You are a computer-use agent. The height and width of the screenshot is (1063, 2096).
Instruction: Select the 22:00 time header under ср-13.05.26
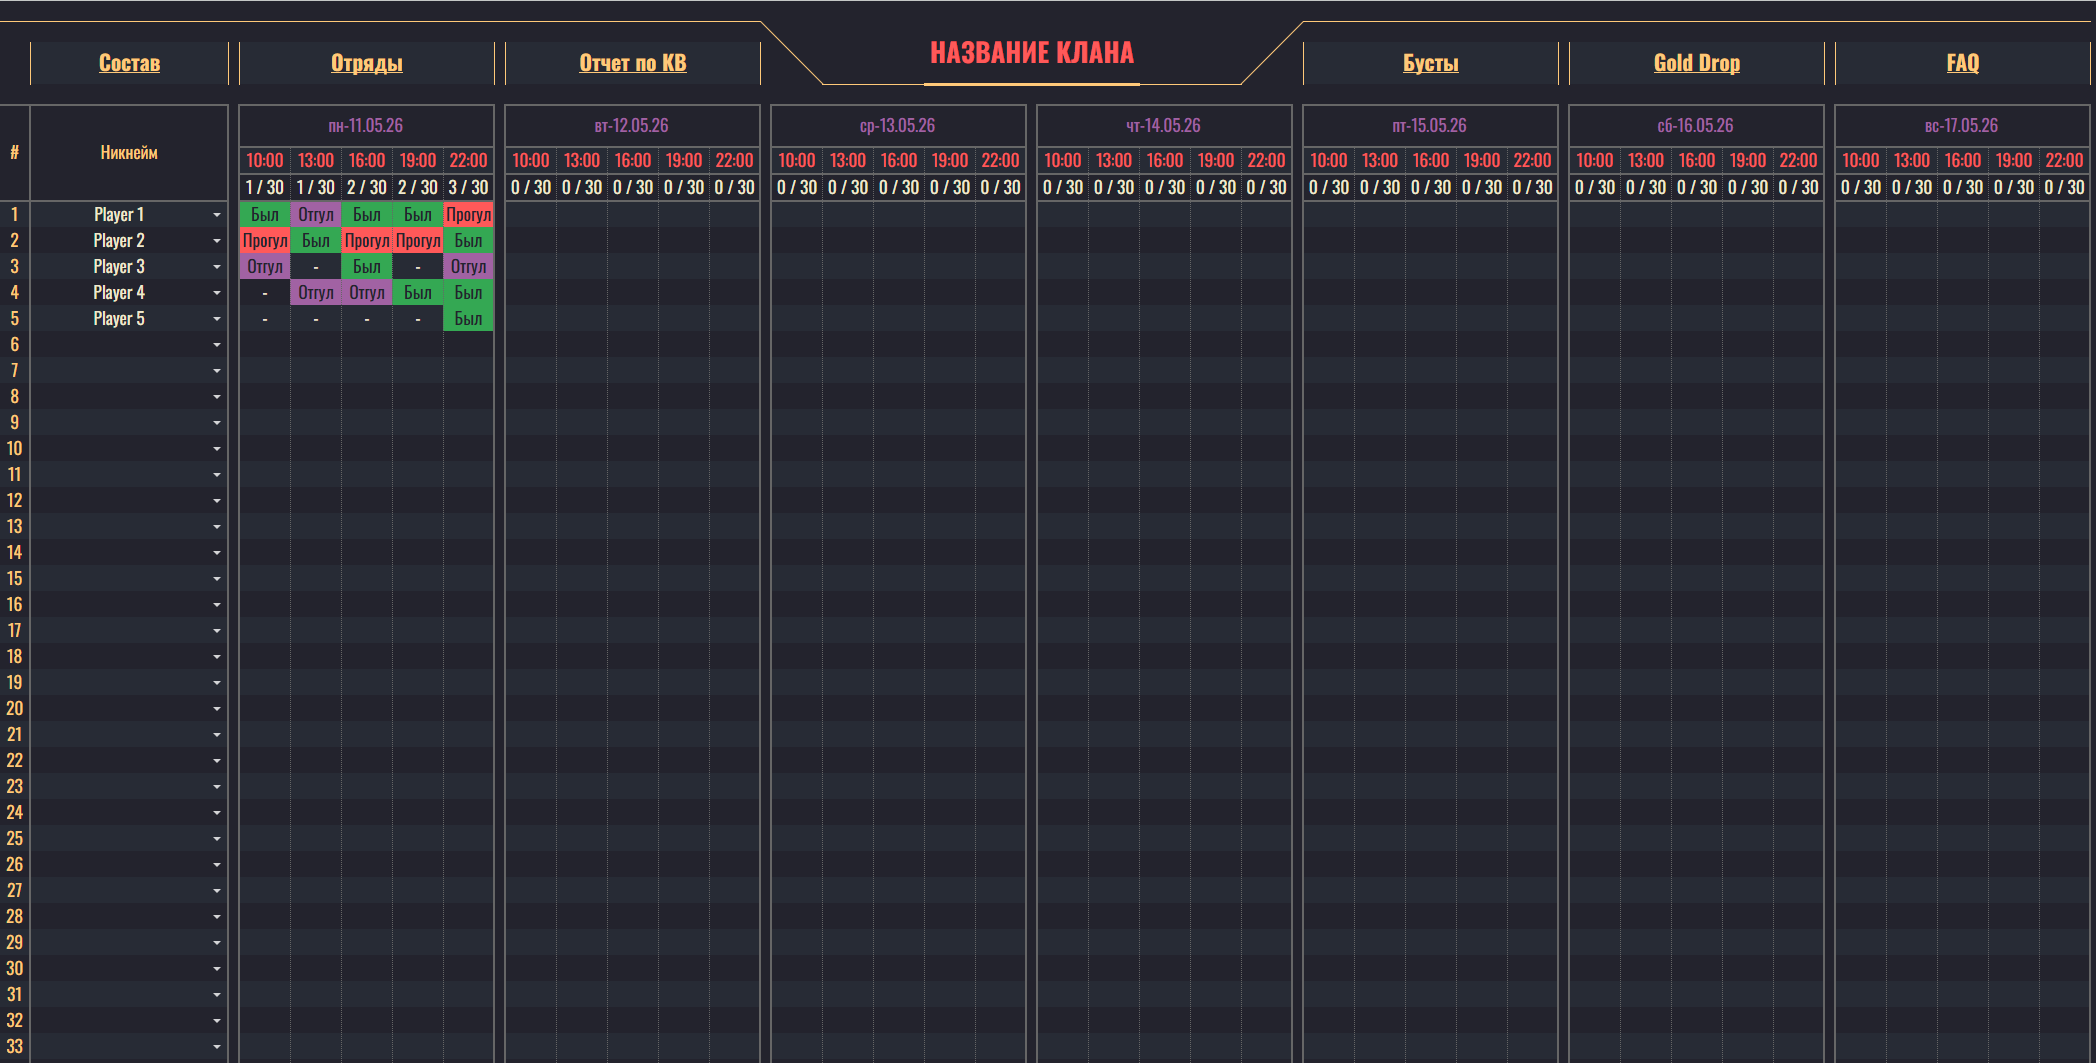(x=1000, y=161)
